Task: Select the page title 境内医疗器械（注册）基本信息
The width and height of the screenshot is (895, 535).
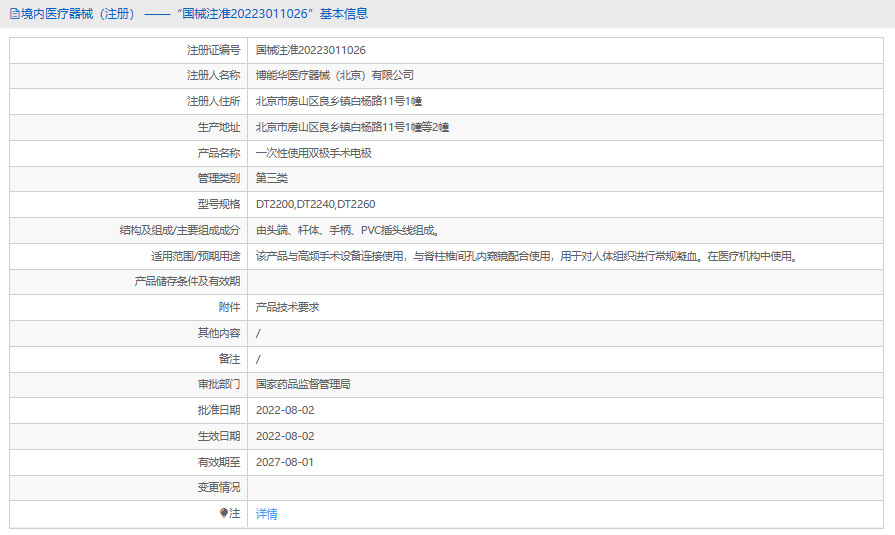Action: click(194, 14)
